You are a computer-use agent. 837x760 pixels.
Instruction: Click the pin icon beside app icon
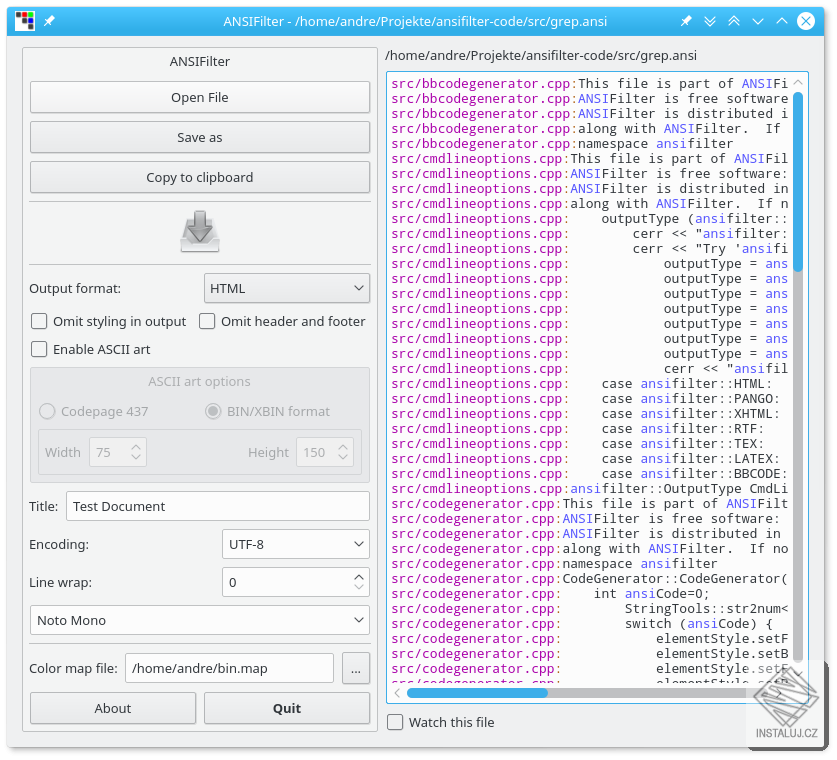[x=50, y=21]
